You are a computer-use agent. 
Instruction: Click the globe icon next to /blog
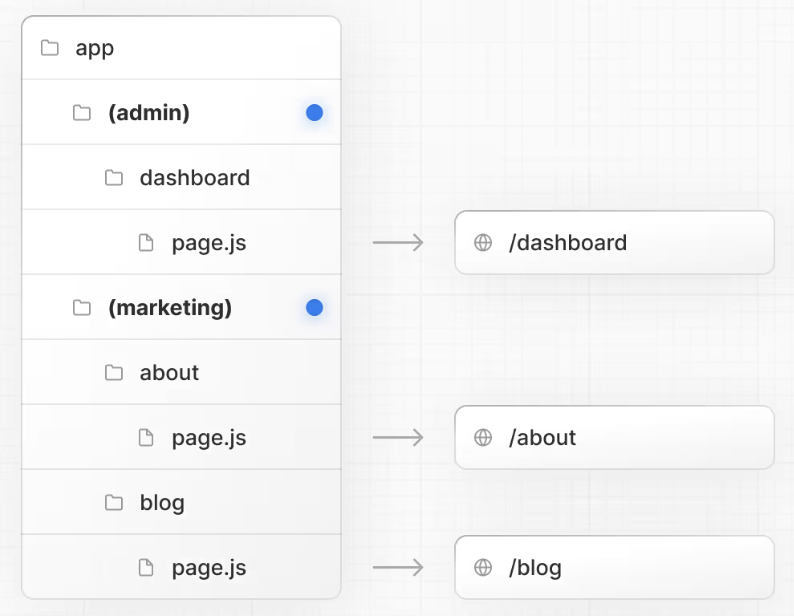click(483, 568)
